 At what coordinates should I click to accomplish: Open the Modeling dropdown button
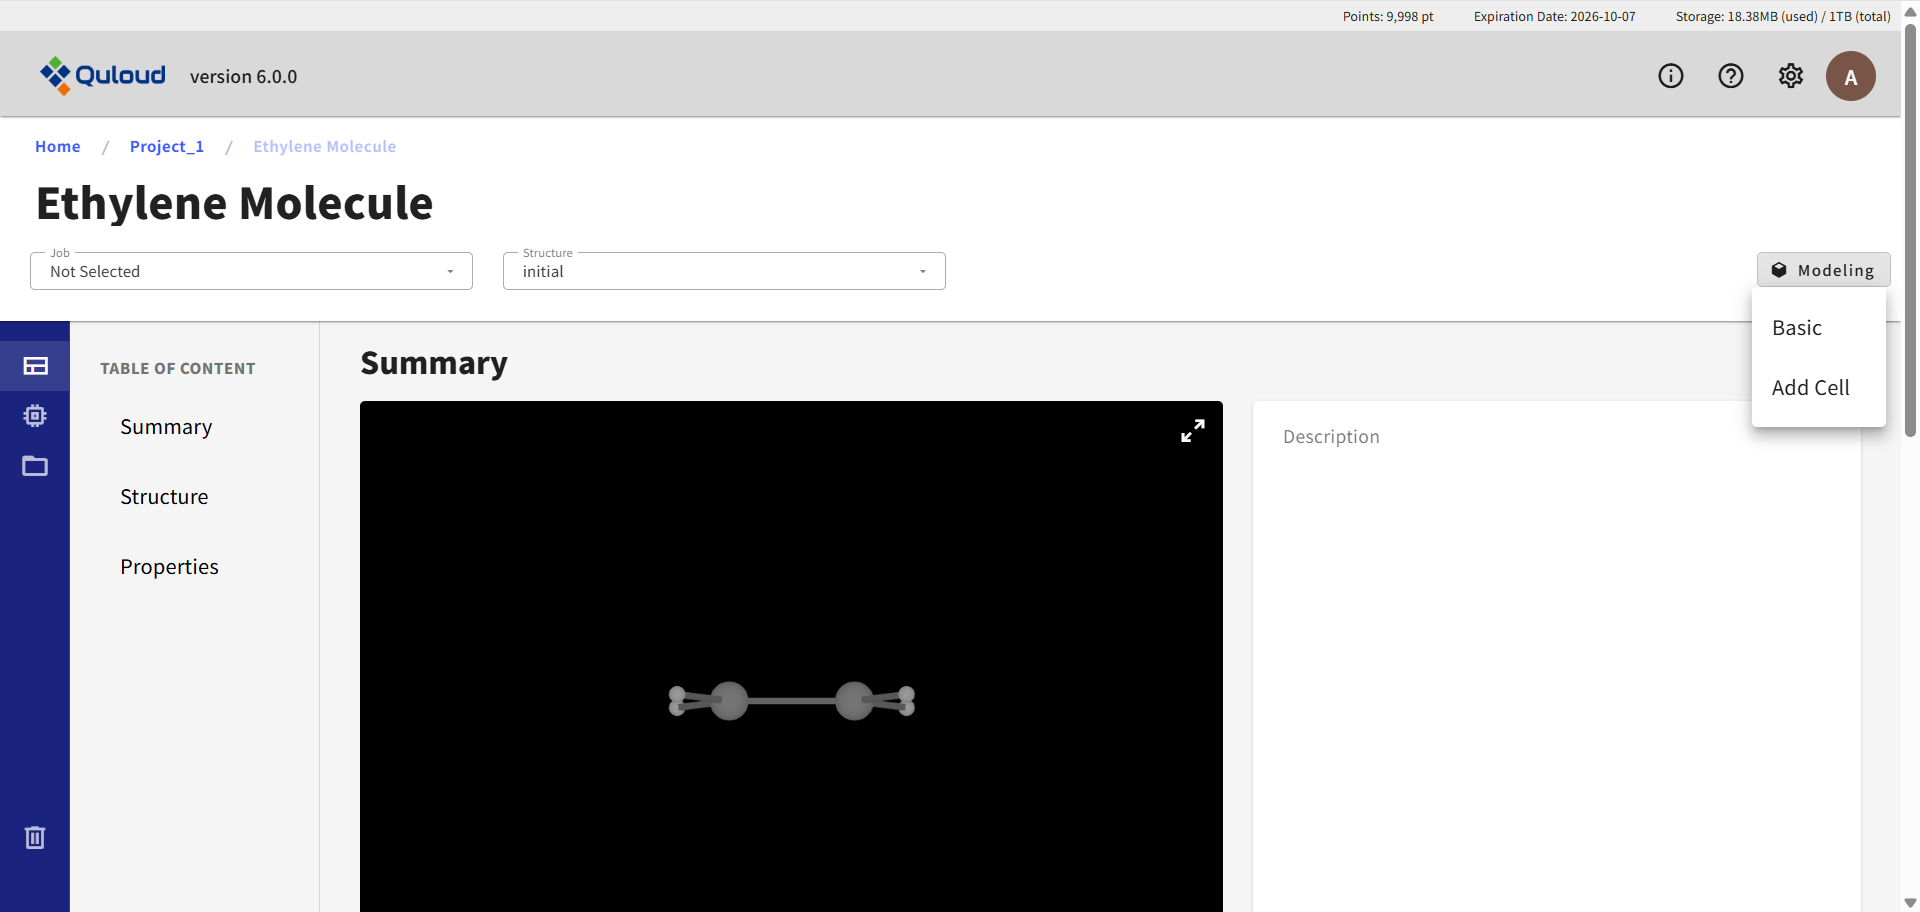[x=1822, y=270]
